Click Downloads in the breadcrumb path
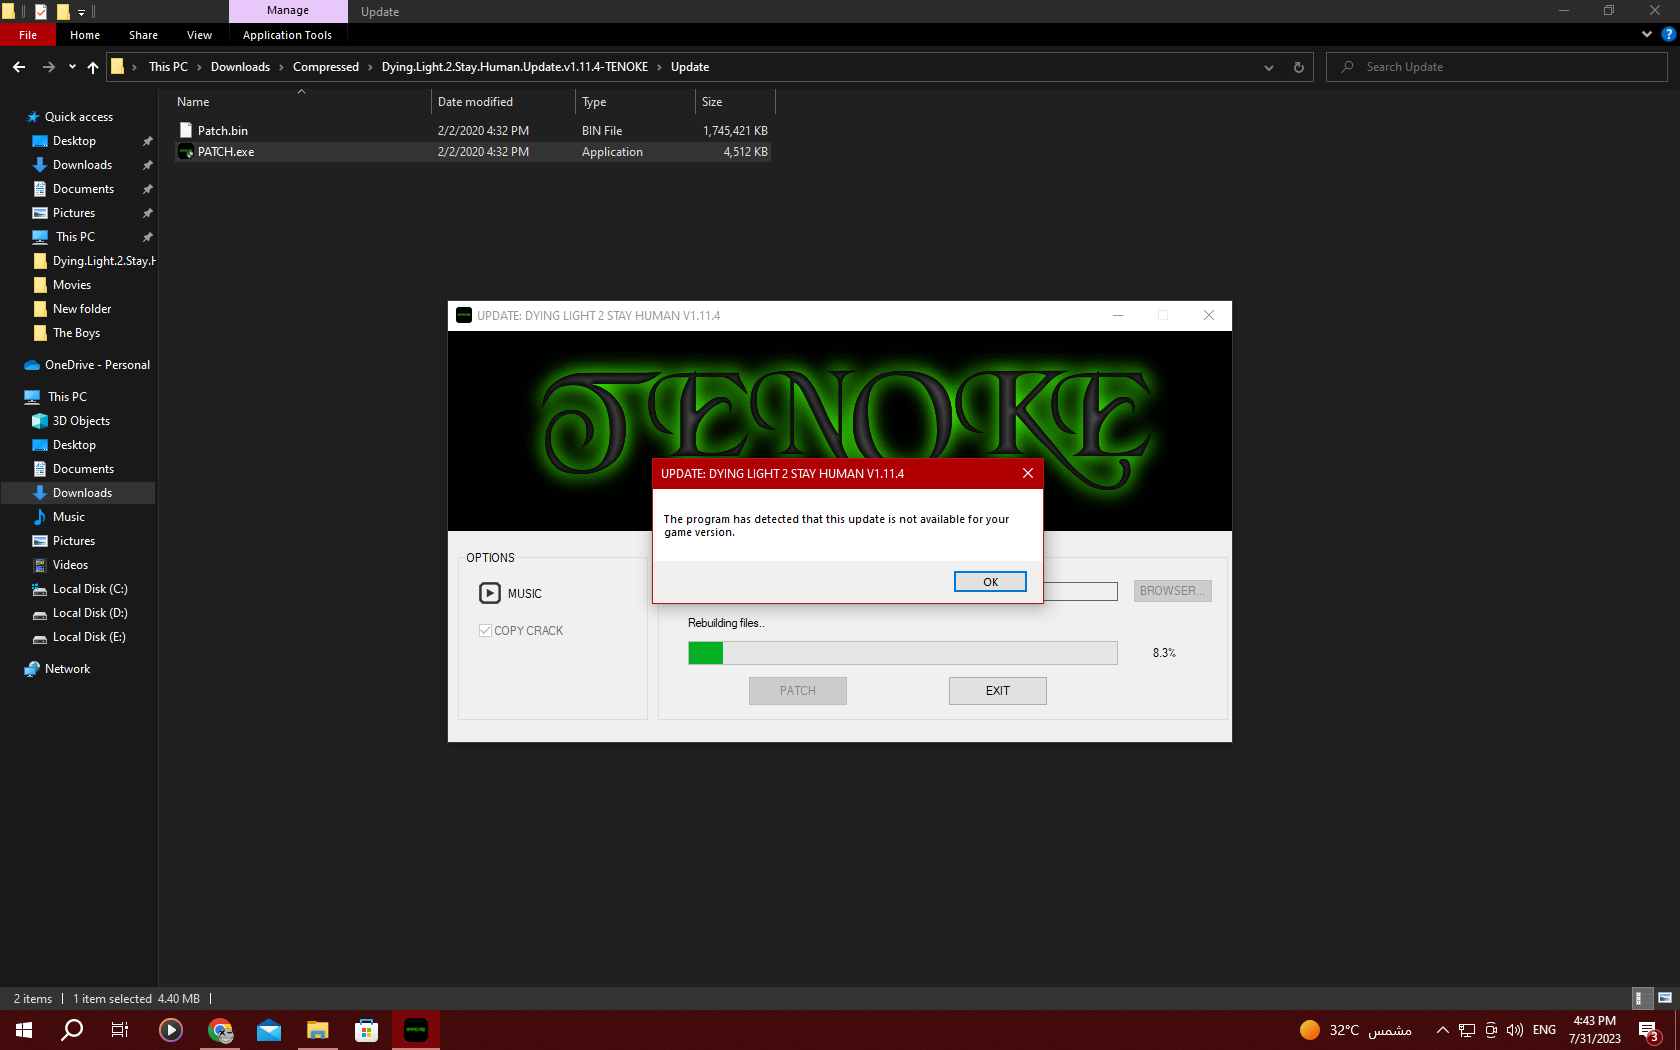The width and height of the screenshot is (1680, 1050). pyautogui.click(x=240, y=67)
